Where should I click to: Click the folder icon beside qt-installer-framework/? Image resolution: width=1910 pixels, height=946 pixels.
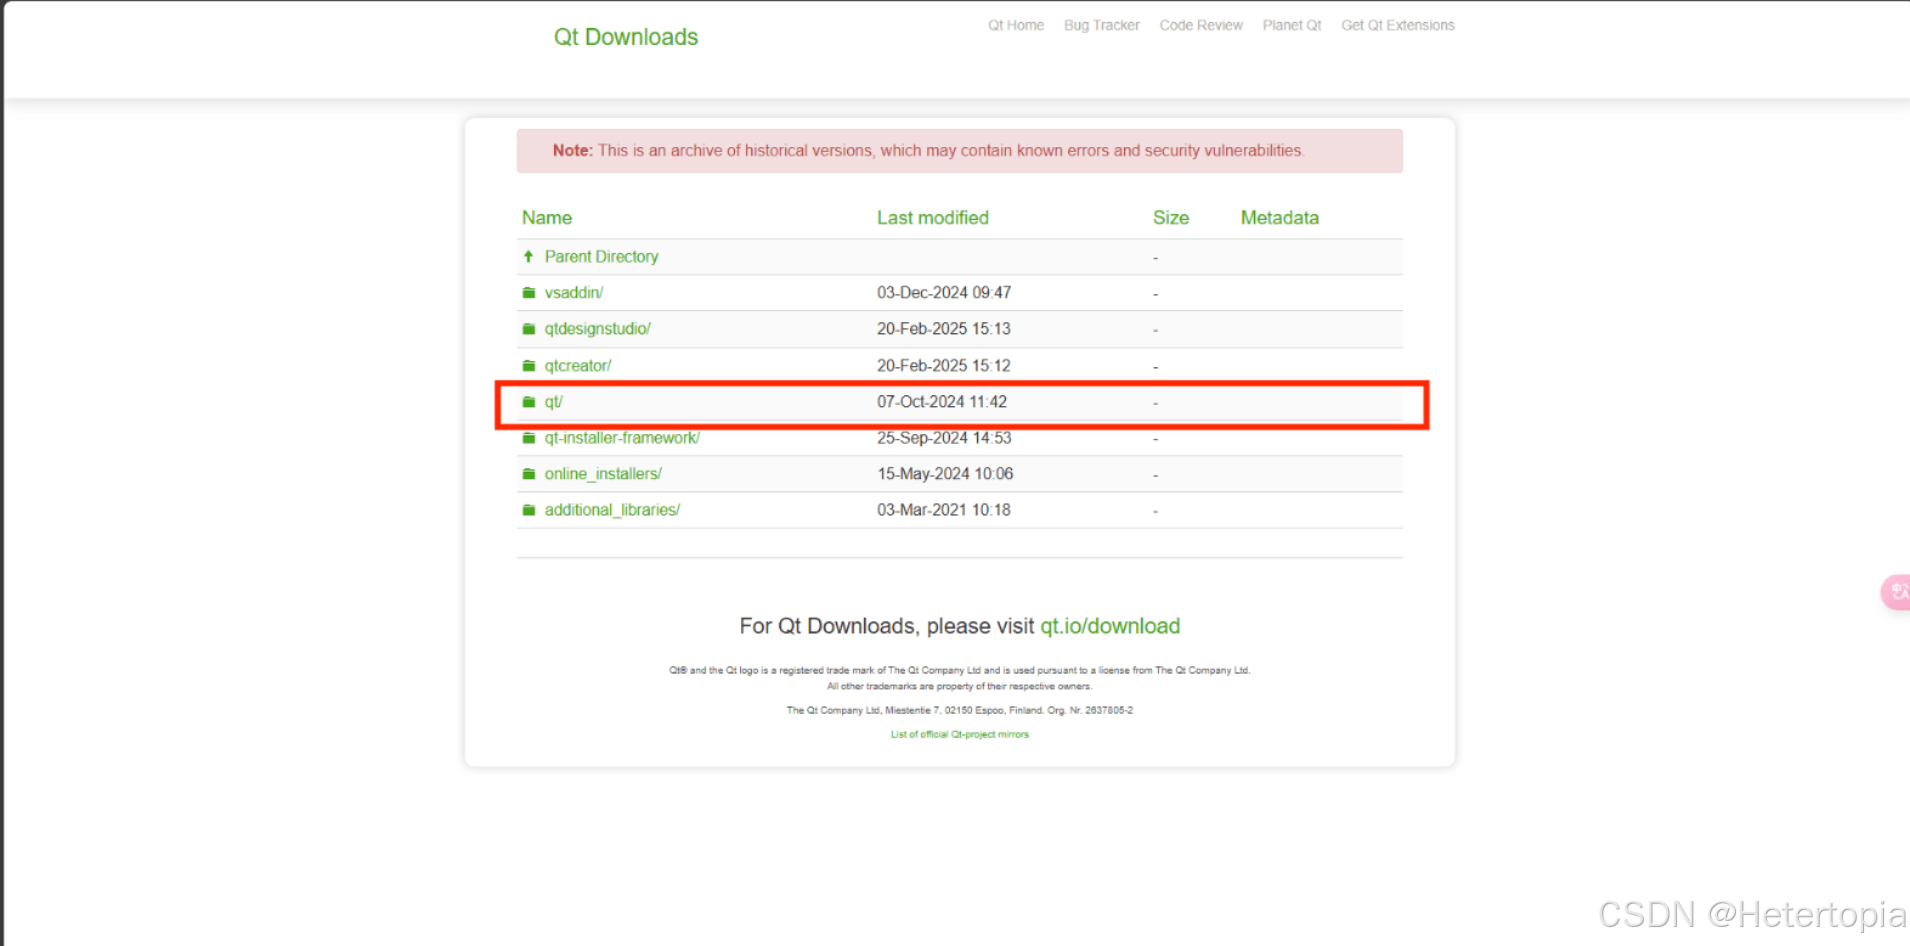[529, 438]
